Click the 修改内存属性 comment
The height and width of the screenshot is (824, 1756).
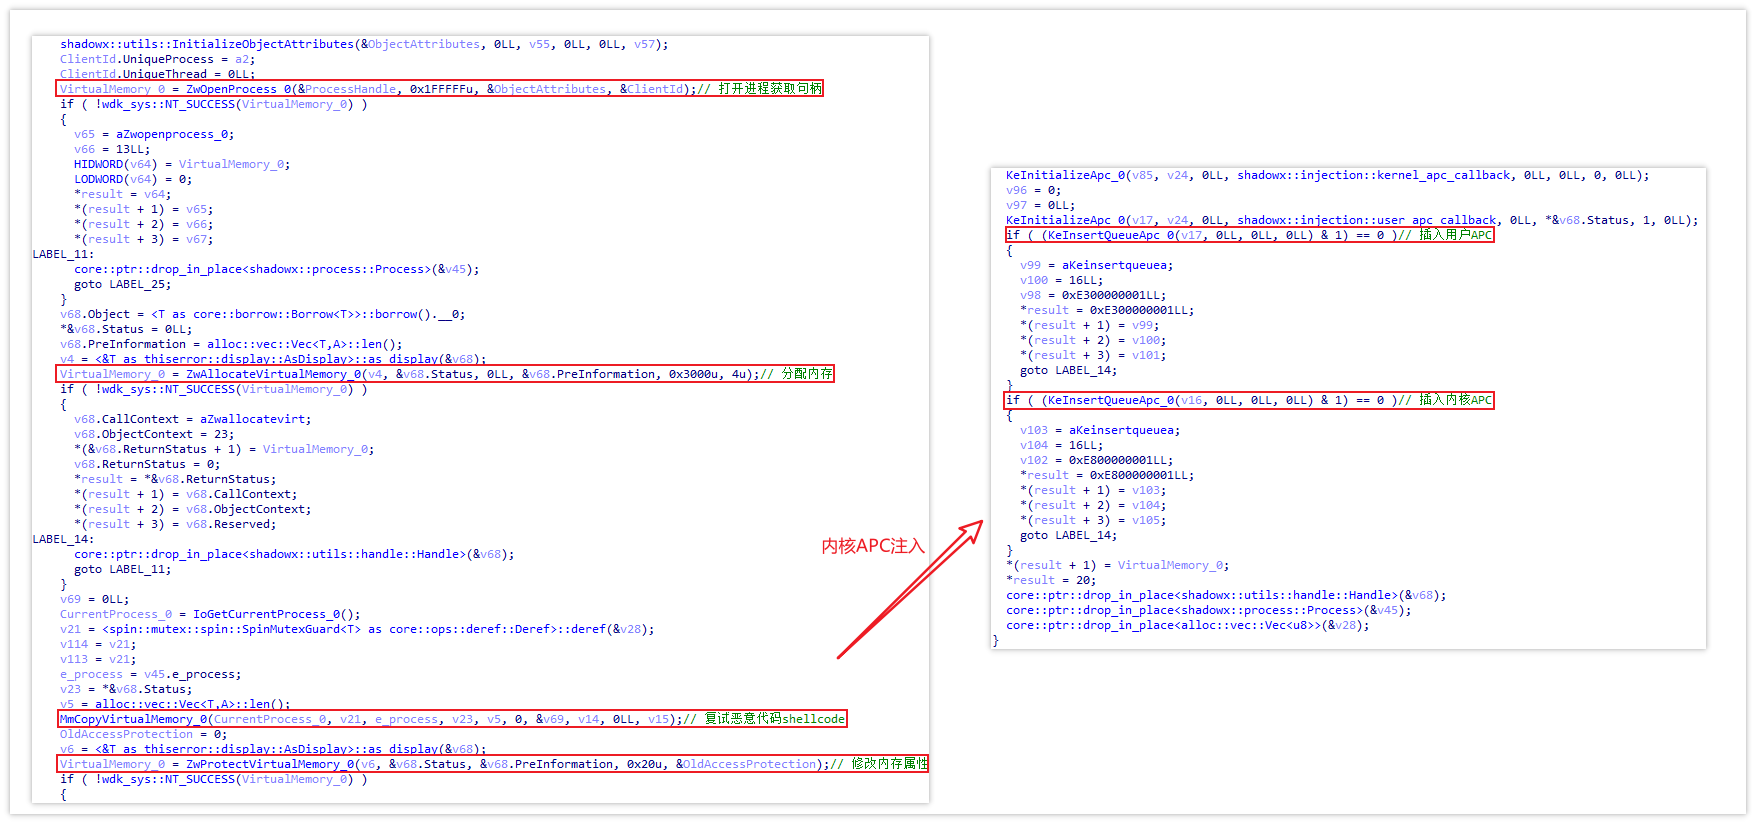[889, 764]
